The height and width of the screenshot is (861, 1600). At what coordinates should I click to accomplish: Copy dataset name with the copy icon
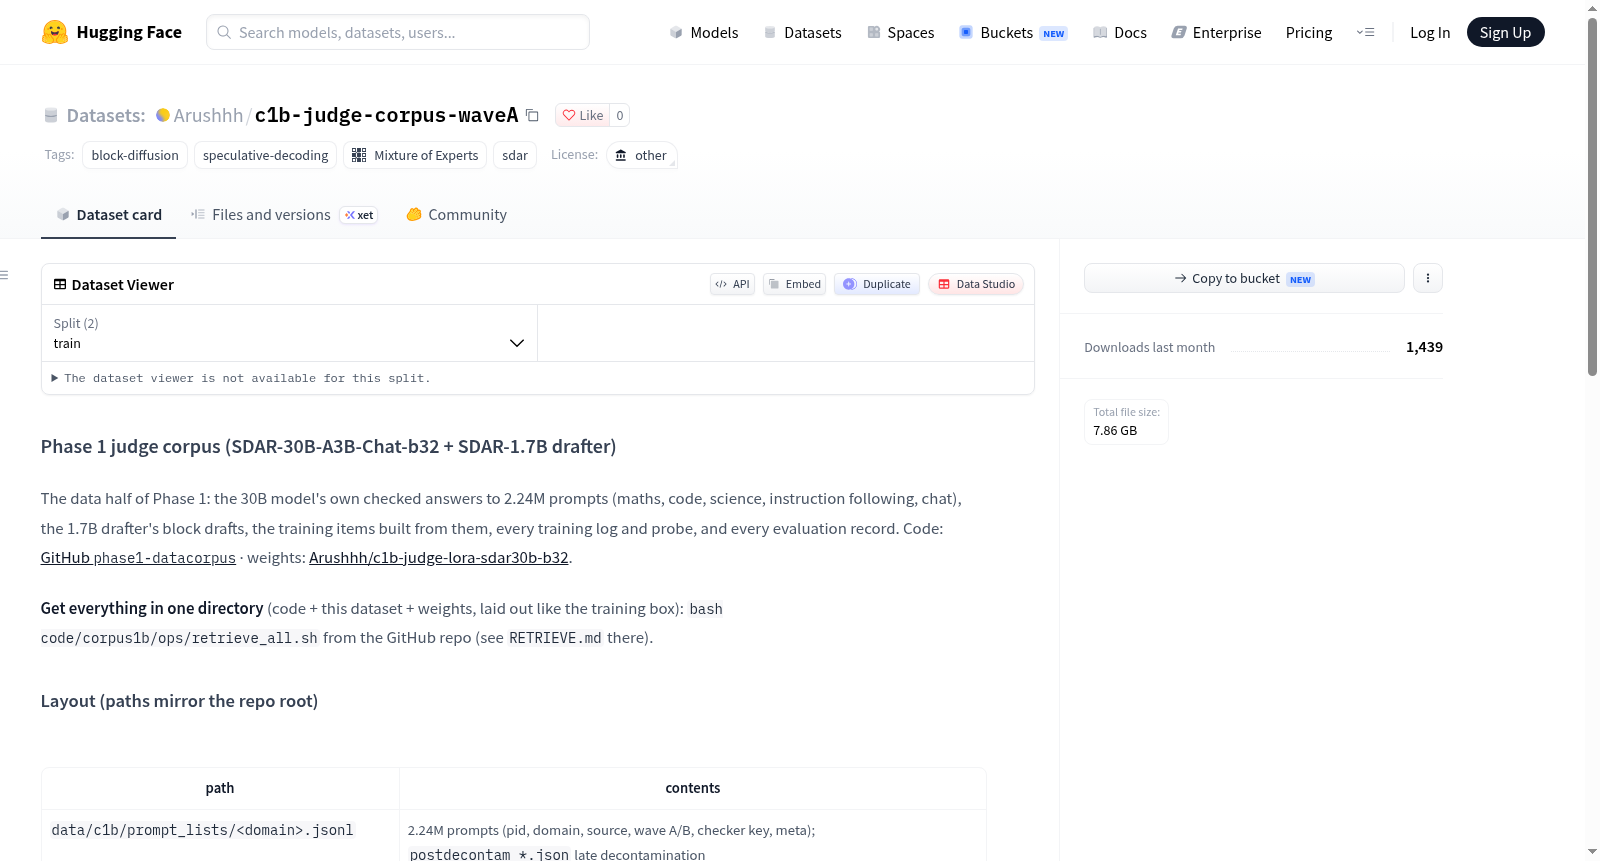[x=532, y=116]
